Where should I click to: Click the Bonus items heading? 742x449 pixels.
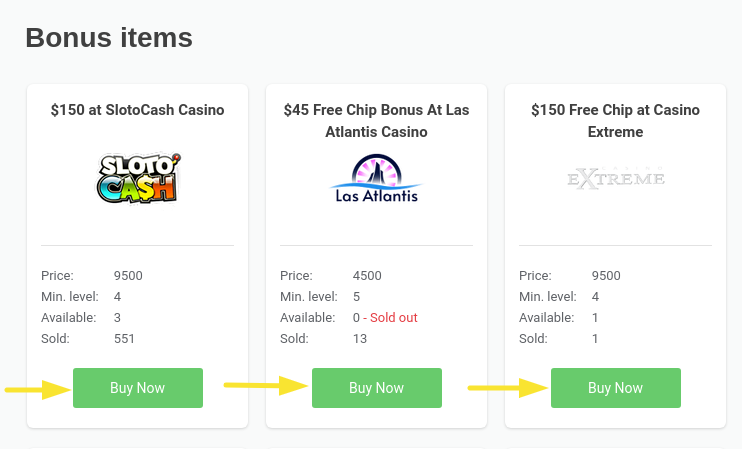109,38
